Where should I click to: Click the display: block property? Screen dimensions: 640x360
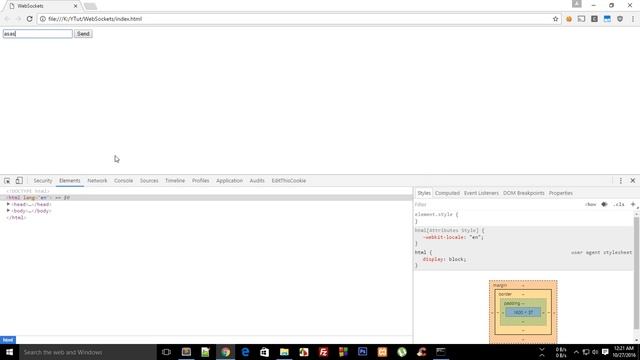pyautogui.click(x=444, y=259)
